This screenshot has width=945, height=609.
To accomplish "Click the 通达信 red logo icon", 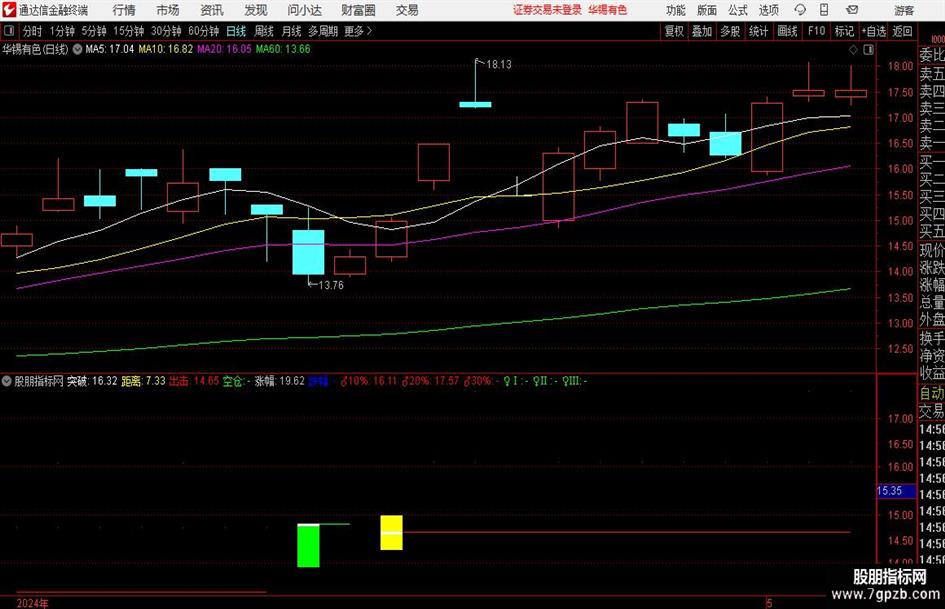I will 9,10.
